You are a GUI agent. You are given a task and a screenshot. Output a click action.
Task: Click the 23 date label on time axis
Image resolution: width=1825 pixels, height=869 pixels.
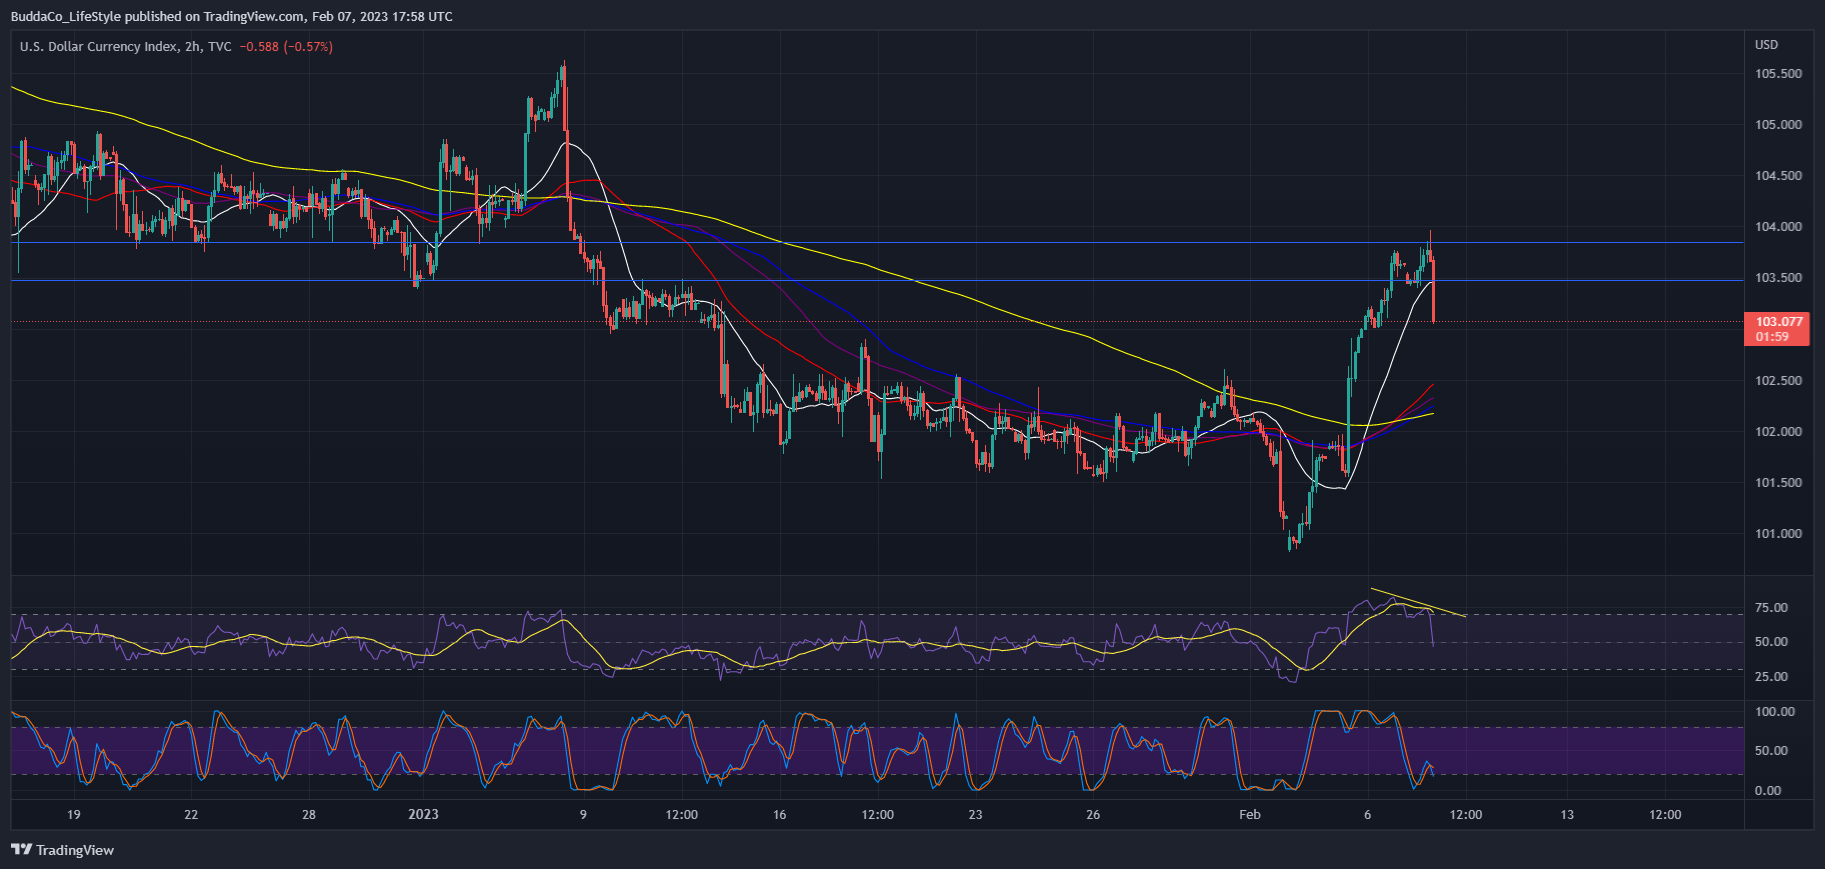[975, 814]
